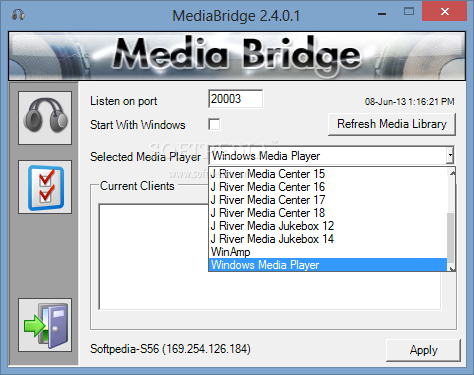
Task: Choose J River Media Center 18
Action: click(328, 213)
